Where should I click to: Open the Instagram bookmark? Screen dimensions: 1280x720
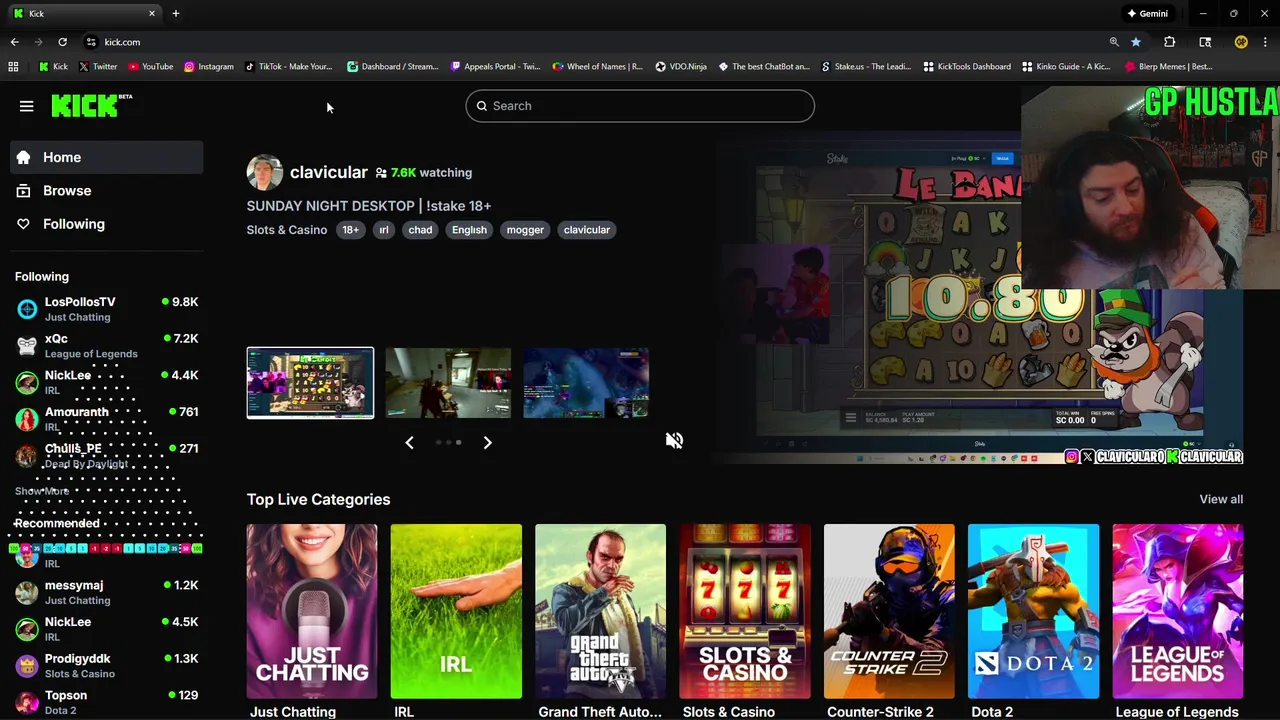click(x=208, y=67)
